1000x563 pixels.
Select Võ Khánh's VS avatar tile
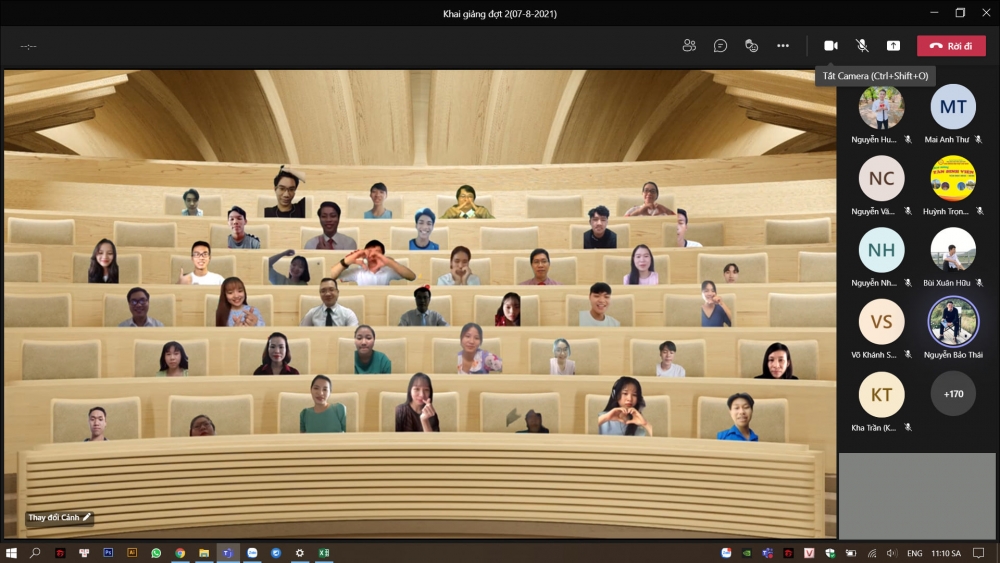pos(881,322)
